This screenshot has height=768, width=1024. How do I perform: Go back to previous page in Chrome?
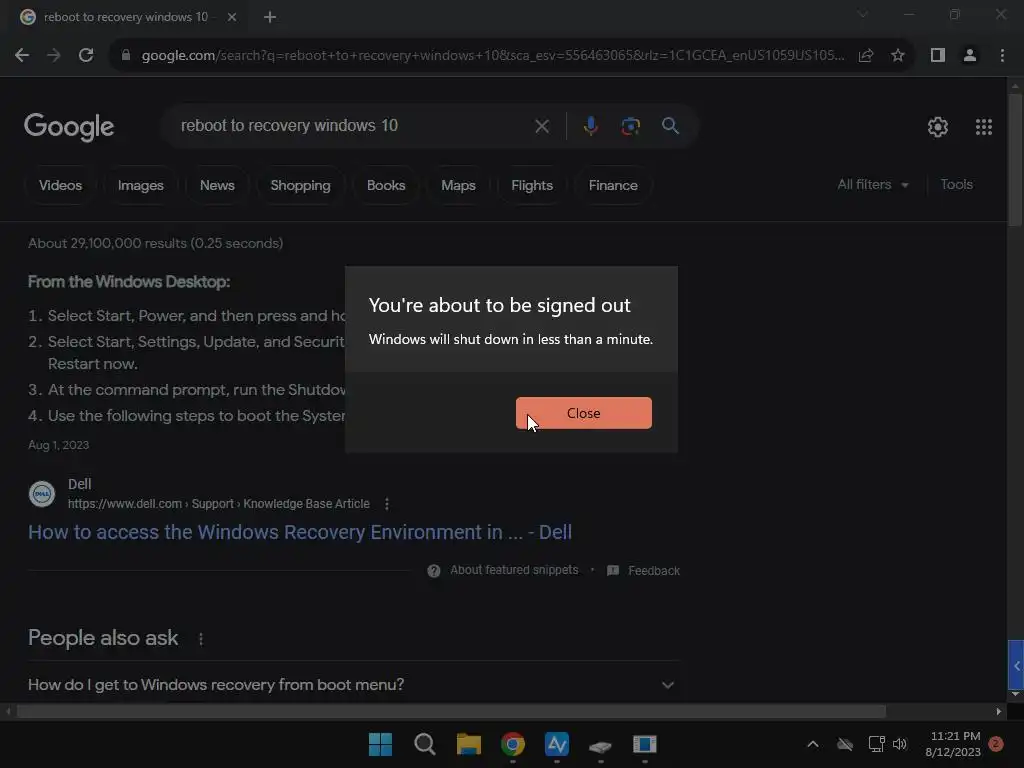pos(22,56)
